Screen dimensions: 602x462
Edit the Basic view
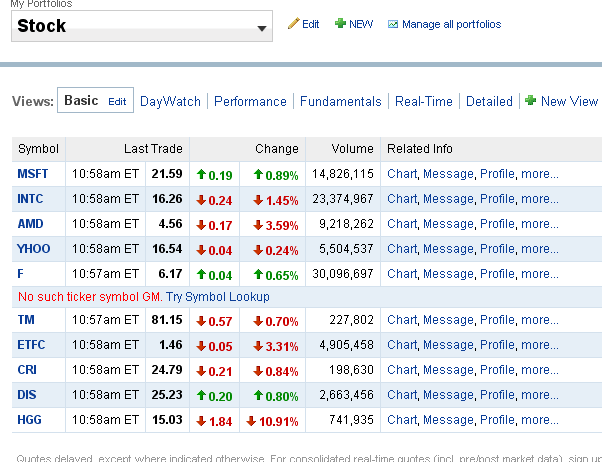[x=117, y=101]
